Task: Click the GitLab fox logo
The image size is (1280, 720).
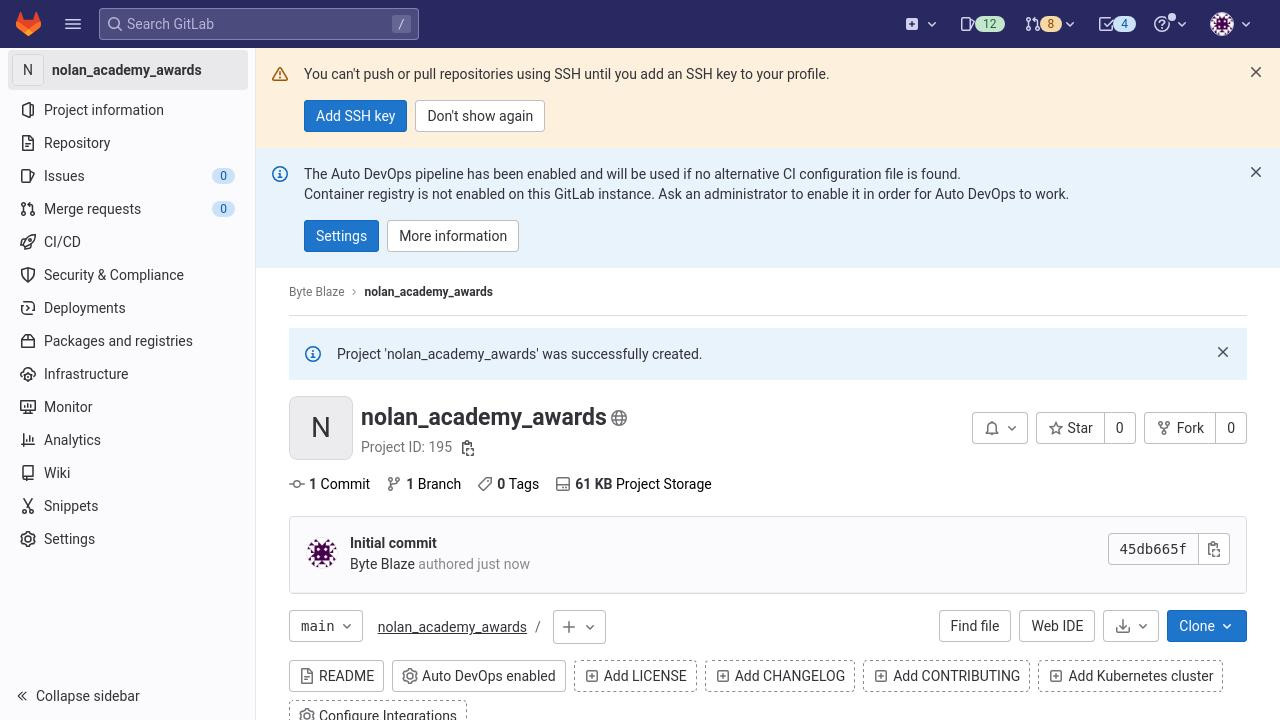Action: [x=28, y=24]
